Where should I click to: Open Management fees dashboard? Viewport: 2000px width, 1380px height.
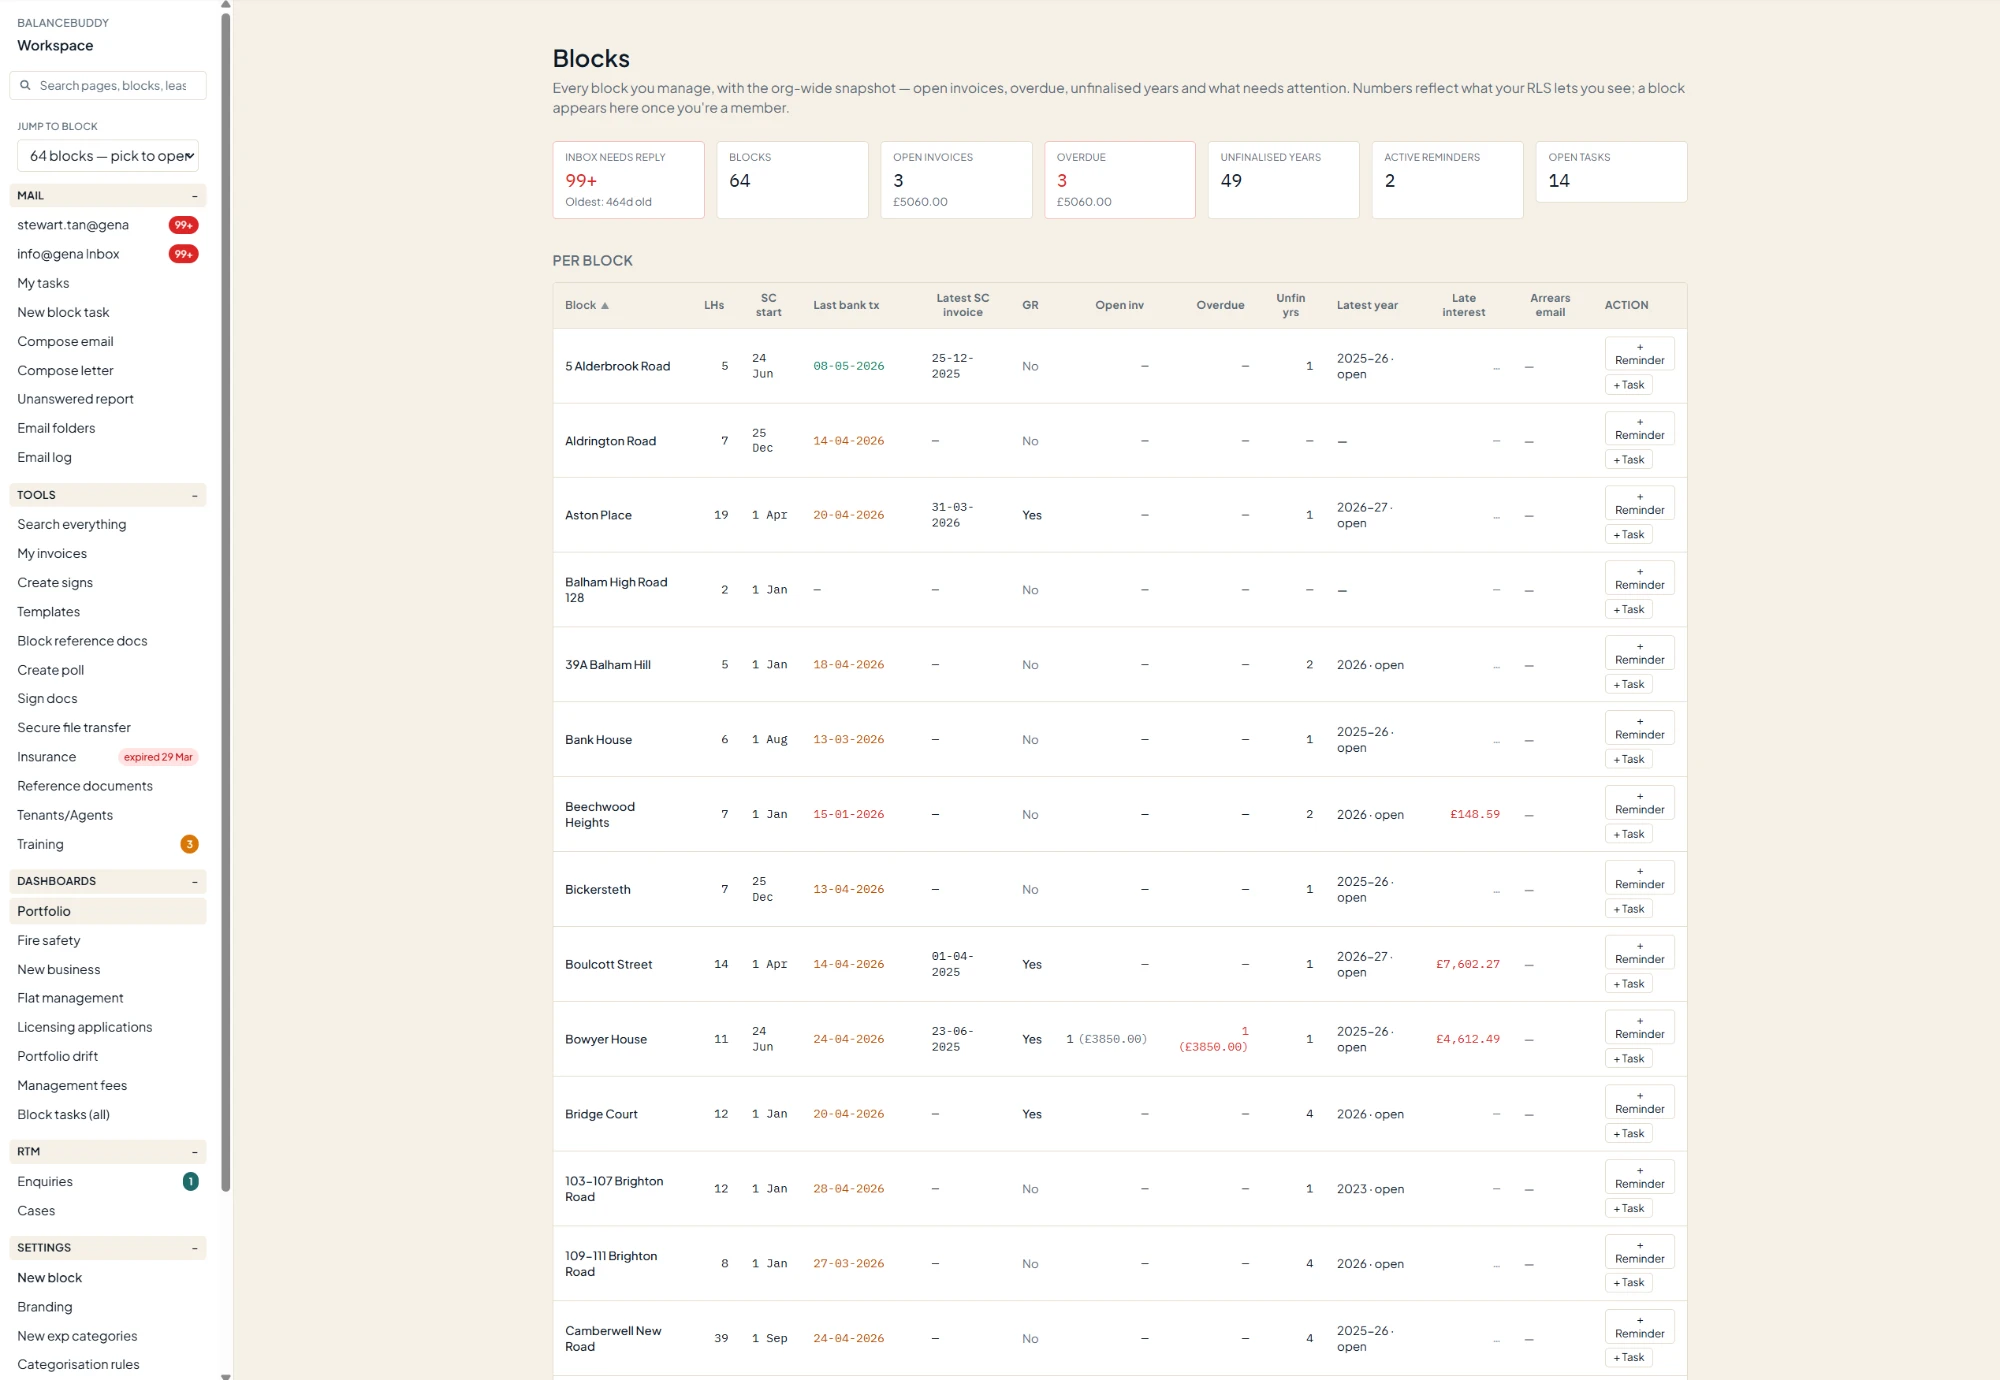pyautogui.click(x=72, y=1085)
